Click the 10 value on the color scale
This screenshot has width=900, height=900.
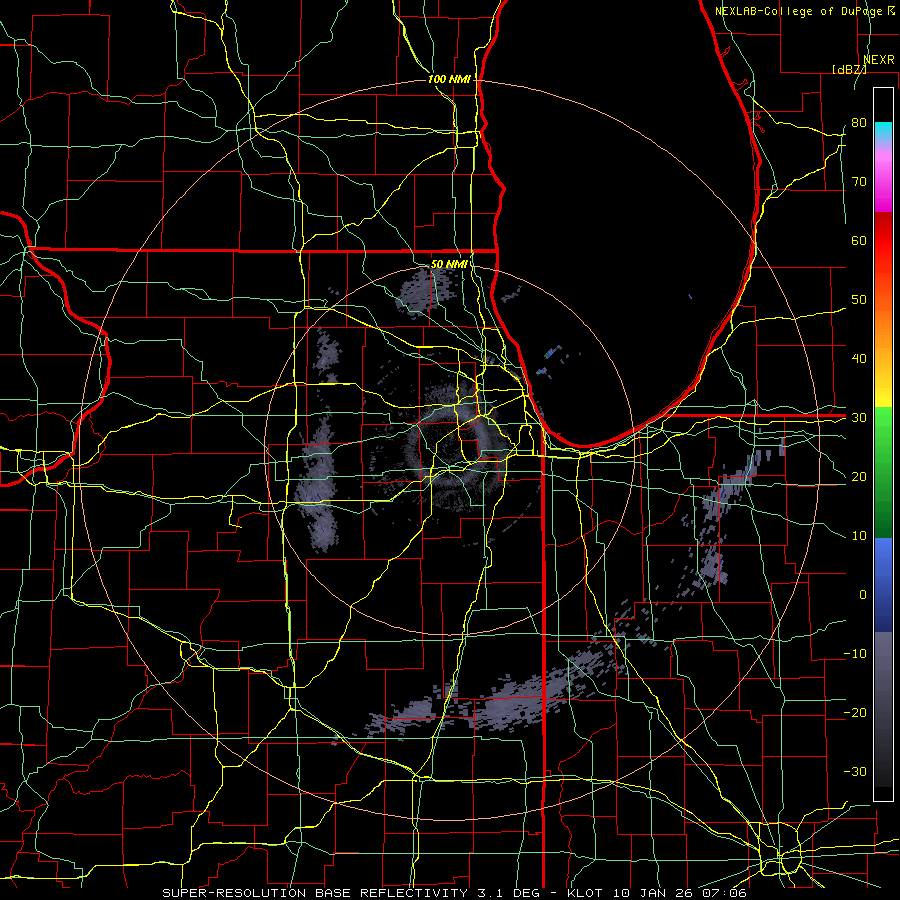click(x=859, y=536)
